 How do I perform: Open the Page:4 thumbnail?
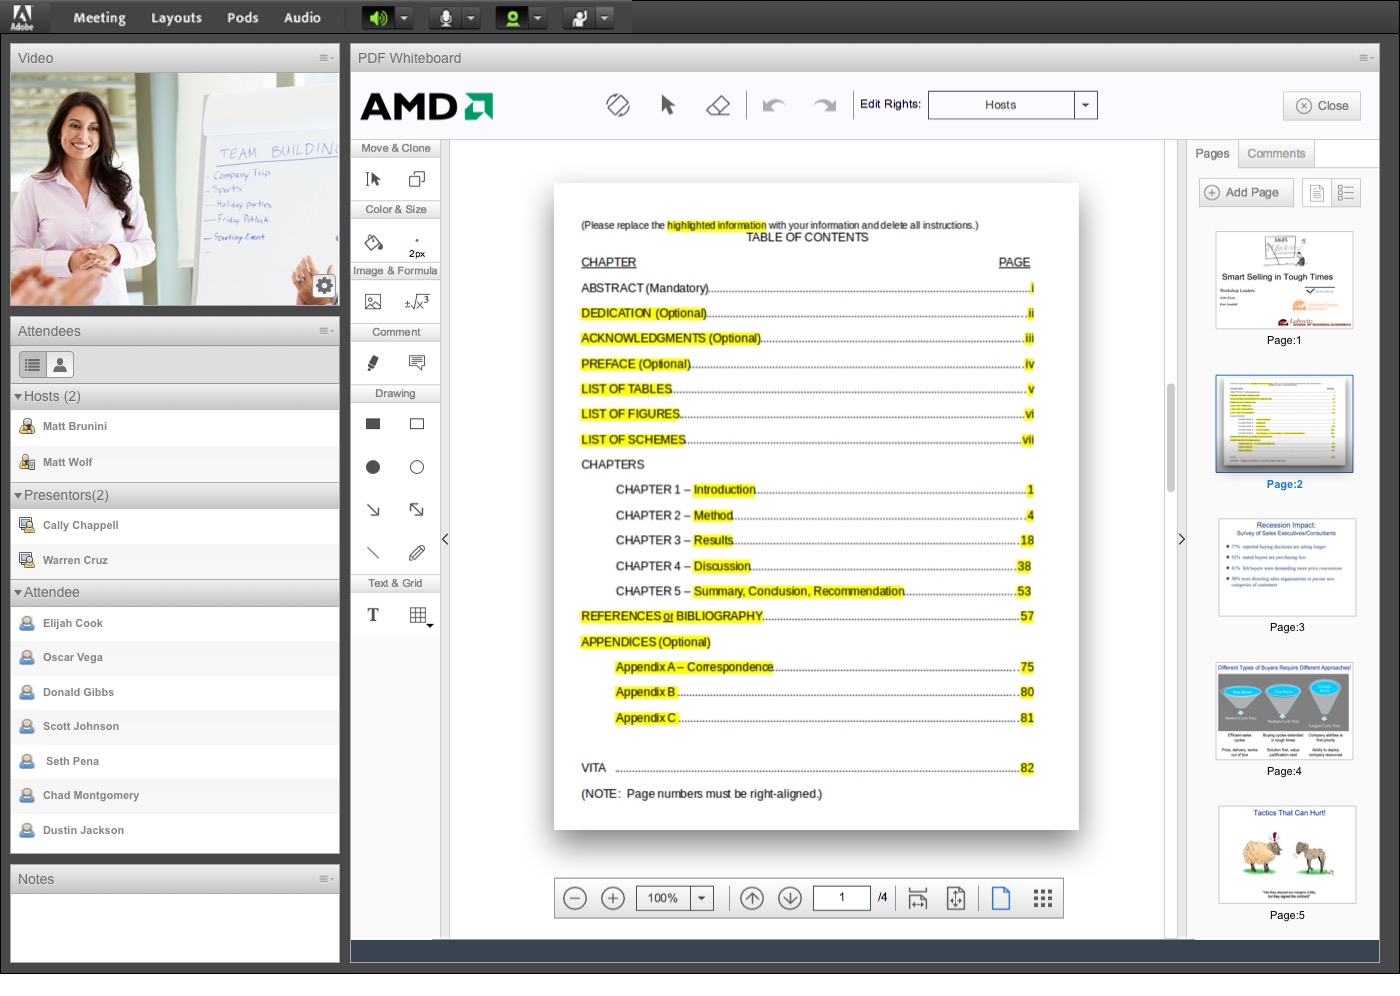pyautogui.click(x=1285, y=711)
